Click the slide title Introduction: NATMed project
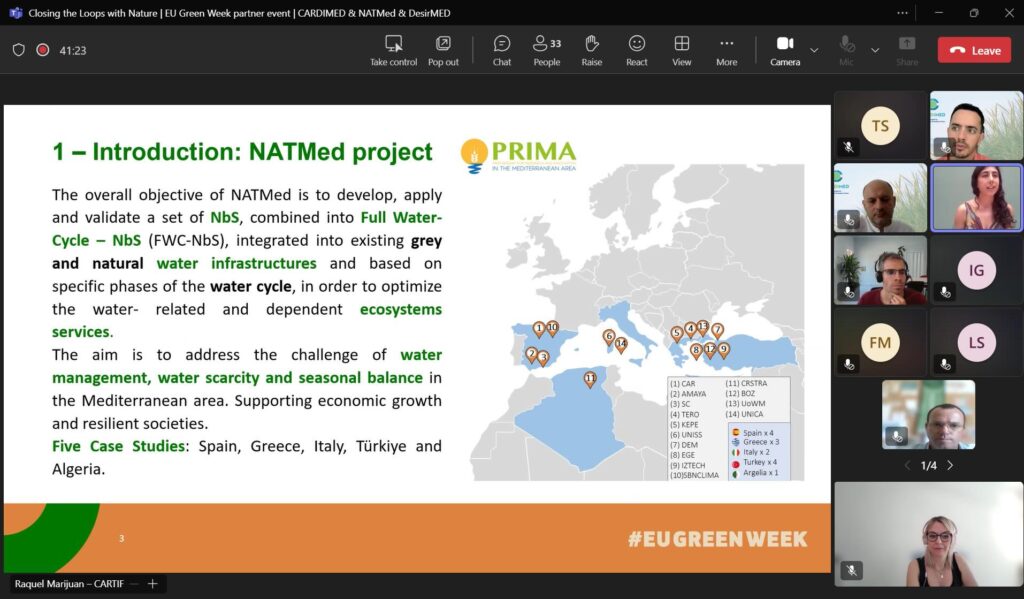This screenshot has height=599, width=1024. click(x=242, y=152)
